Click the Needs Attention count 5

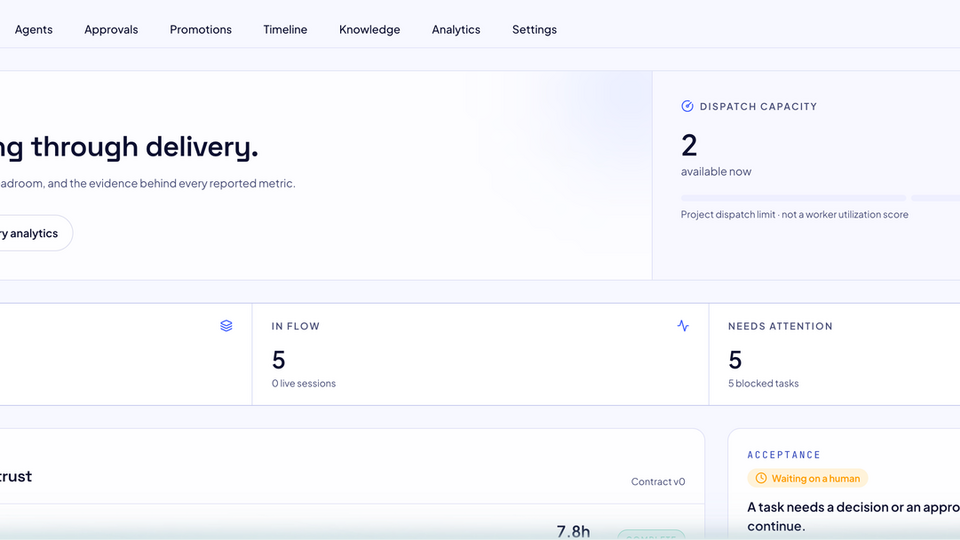tap(735, 360)
